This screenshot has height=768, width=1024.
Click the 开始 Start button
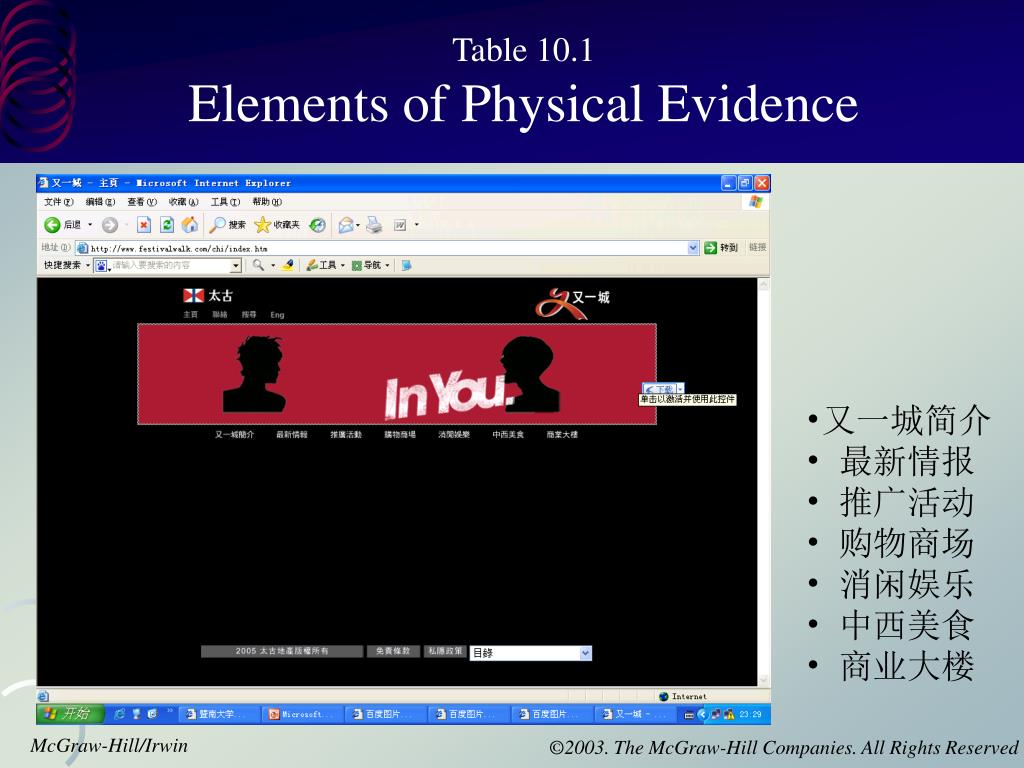(x=71, y=714)
